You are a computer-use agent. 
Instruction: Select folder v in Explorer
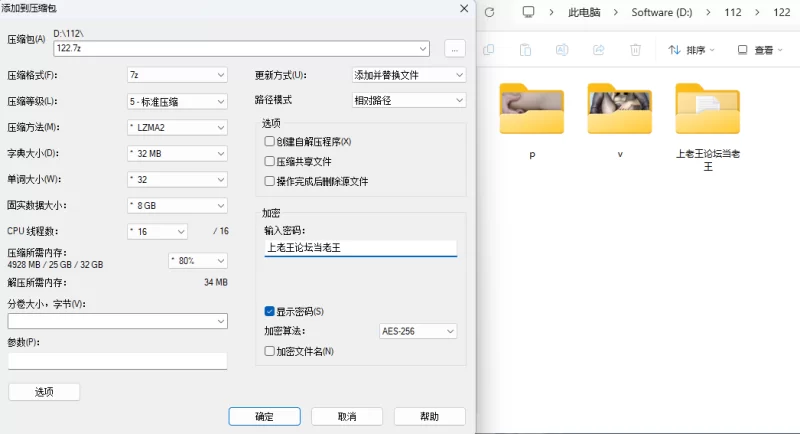619,121
